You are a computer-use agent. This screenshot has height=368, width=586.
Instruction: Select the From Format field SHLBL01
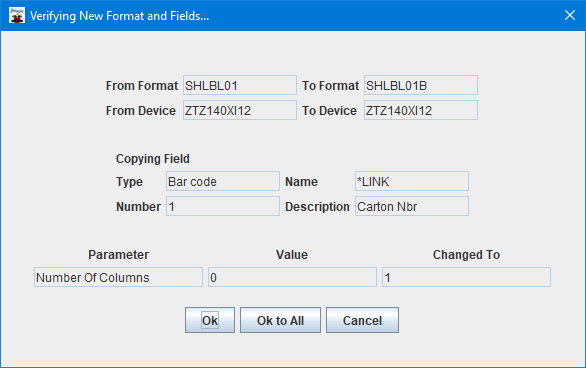[240, 85]
